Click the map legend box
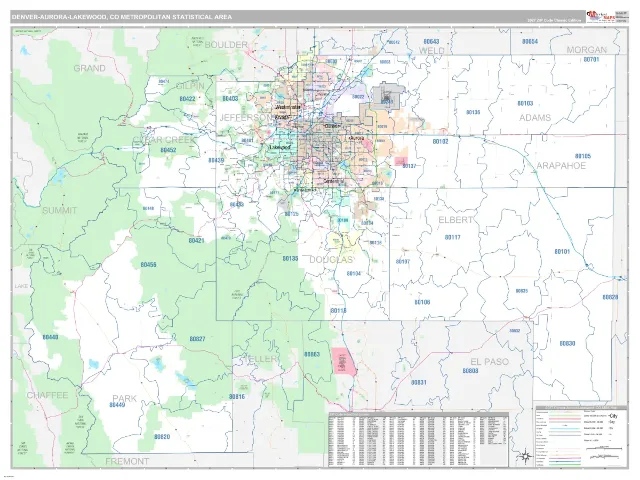The image size is (640, 480). [x=581, y=436]
